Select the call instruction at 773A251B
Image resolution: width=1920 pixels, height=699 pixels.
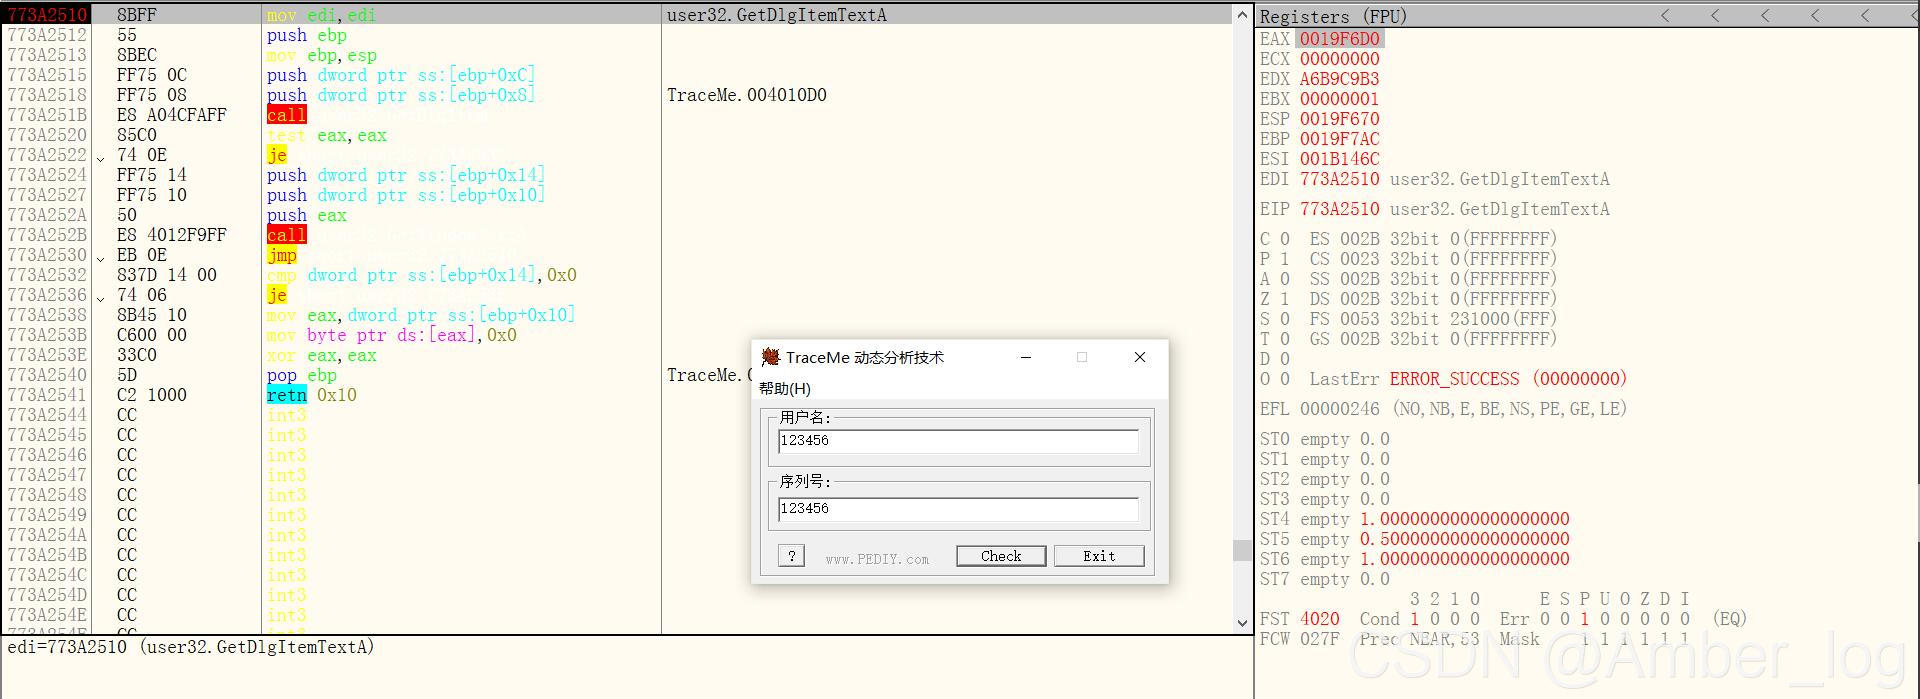[287, 115]
